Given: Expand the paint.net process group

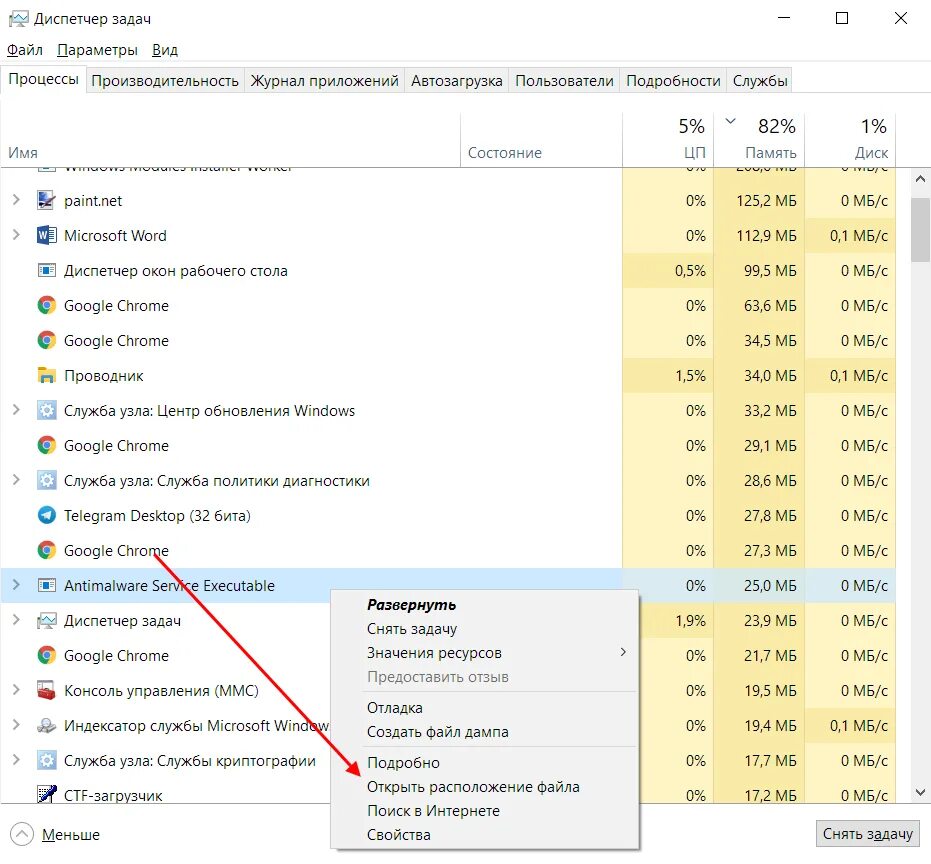Looking at the screenshot, I should pos(15,201).
